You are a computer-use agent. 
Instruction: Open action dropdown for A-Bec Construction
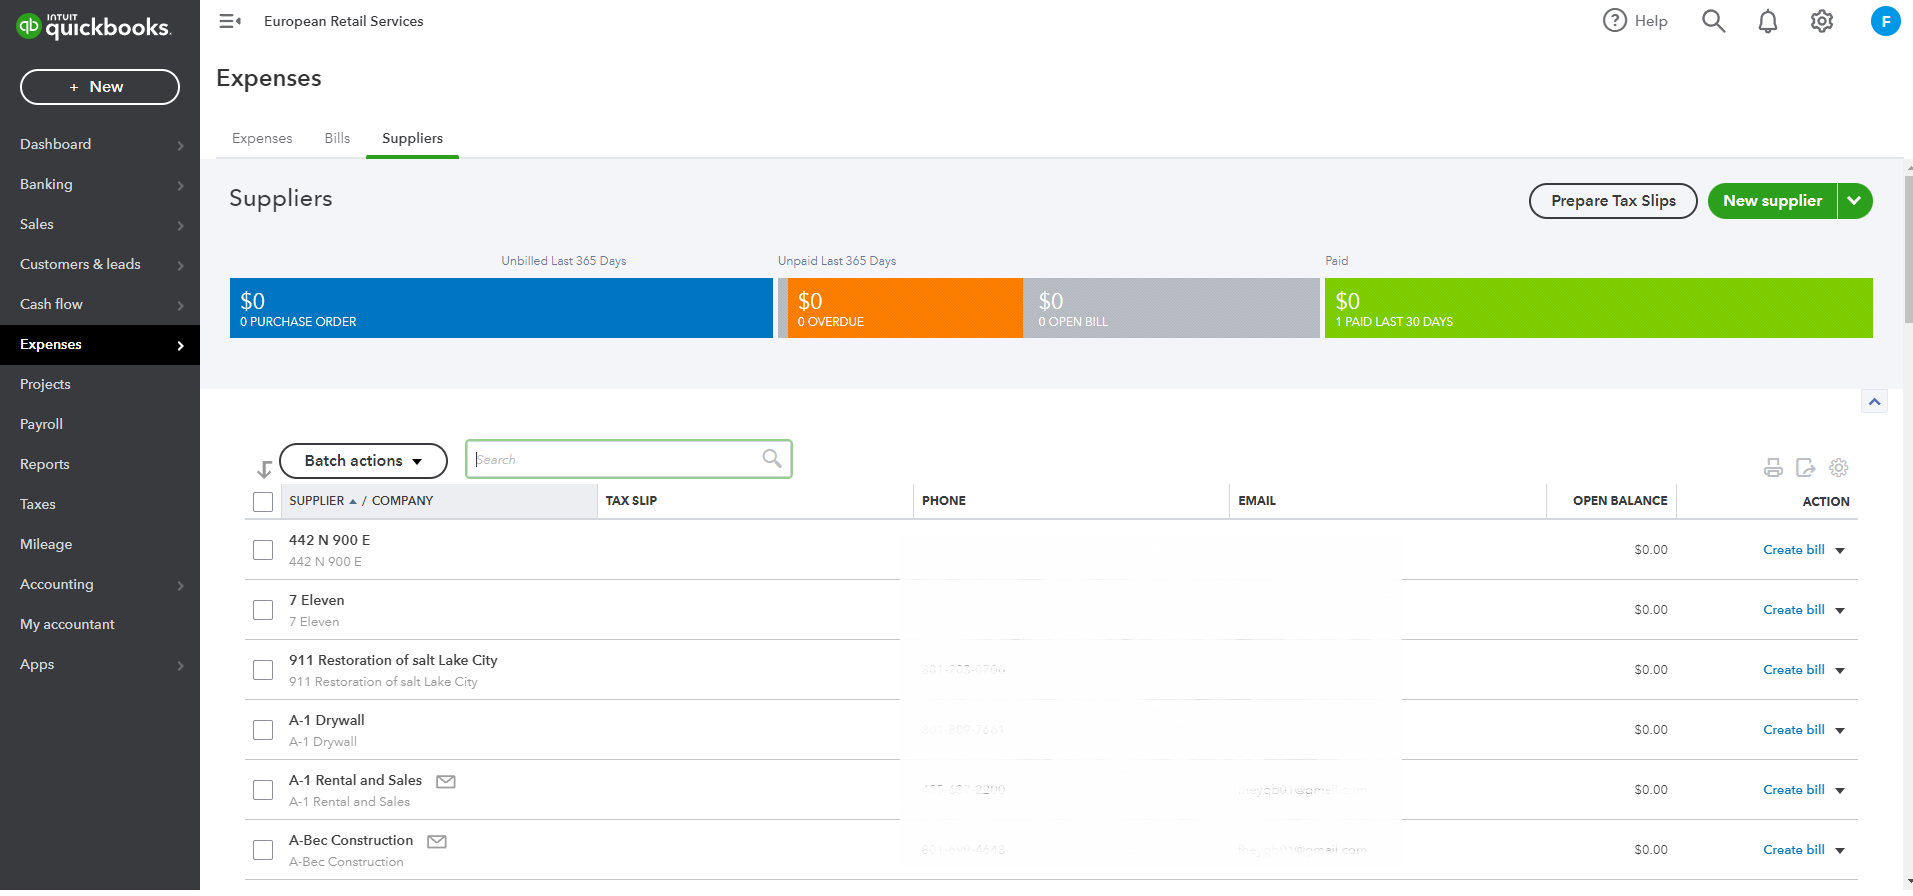click(1840, 851)
